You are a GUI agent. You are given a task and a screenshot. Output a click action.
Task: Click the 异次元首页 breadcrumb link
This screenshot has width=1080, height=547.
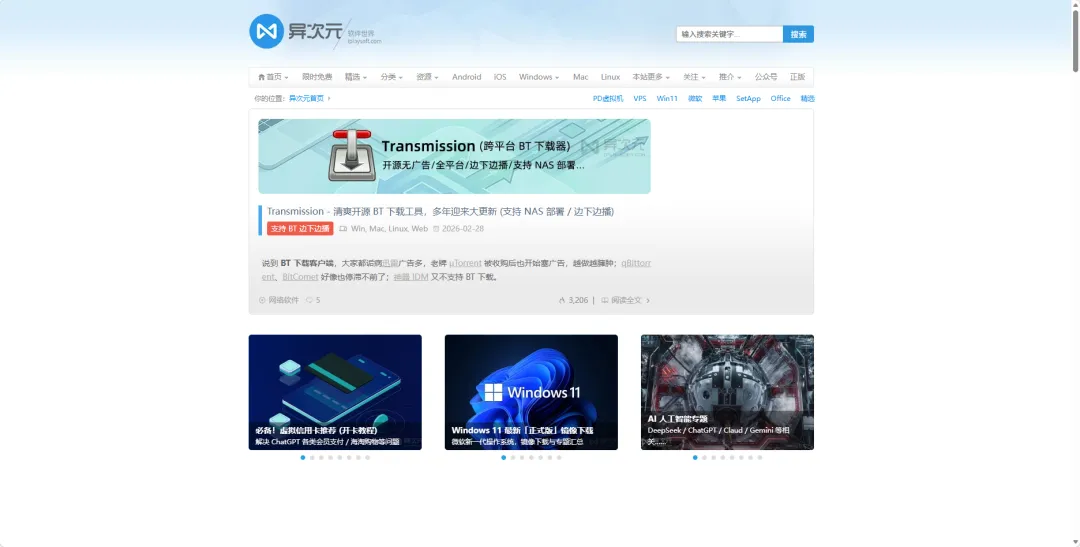[x=306, y=99]
